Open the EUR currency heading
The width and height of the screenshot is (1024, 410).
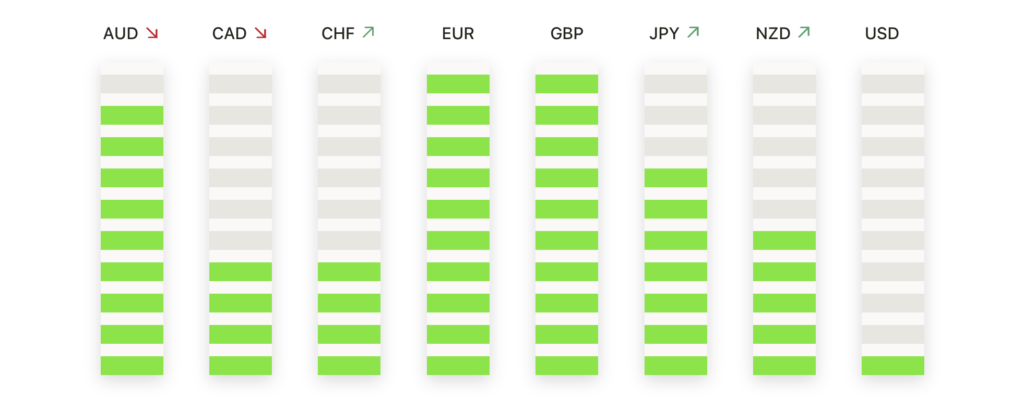tap(458, 33)
